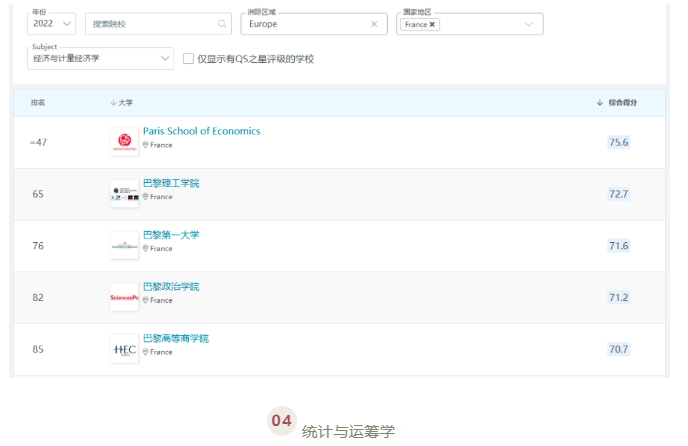
Task: Click the search magnifier icon
Action: (x=222, y=24)
